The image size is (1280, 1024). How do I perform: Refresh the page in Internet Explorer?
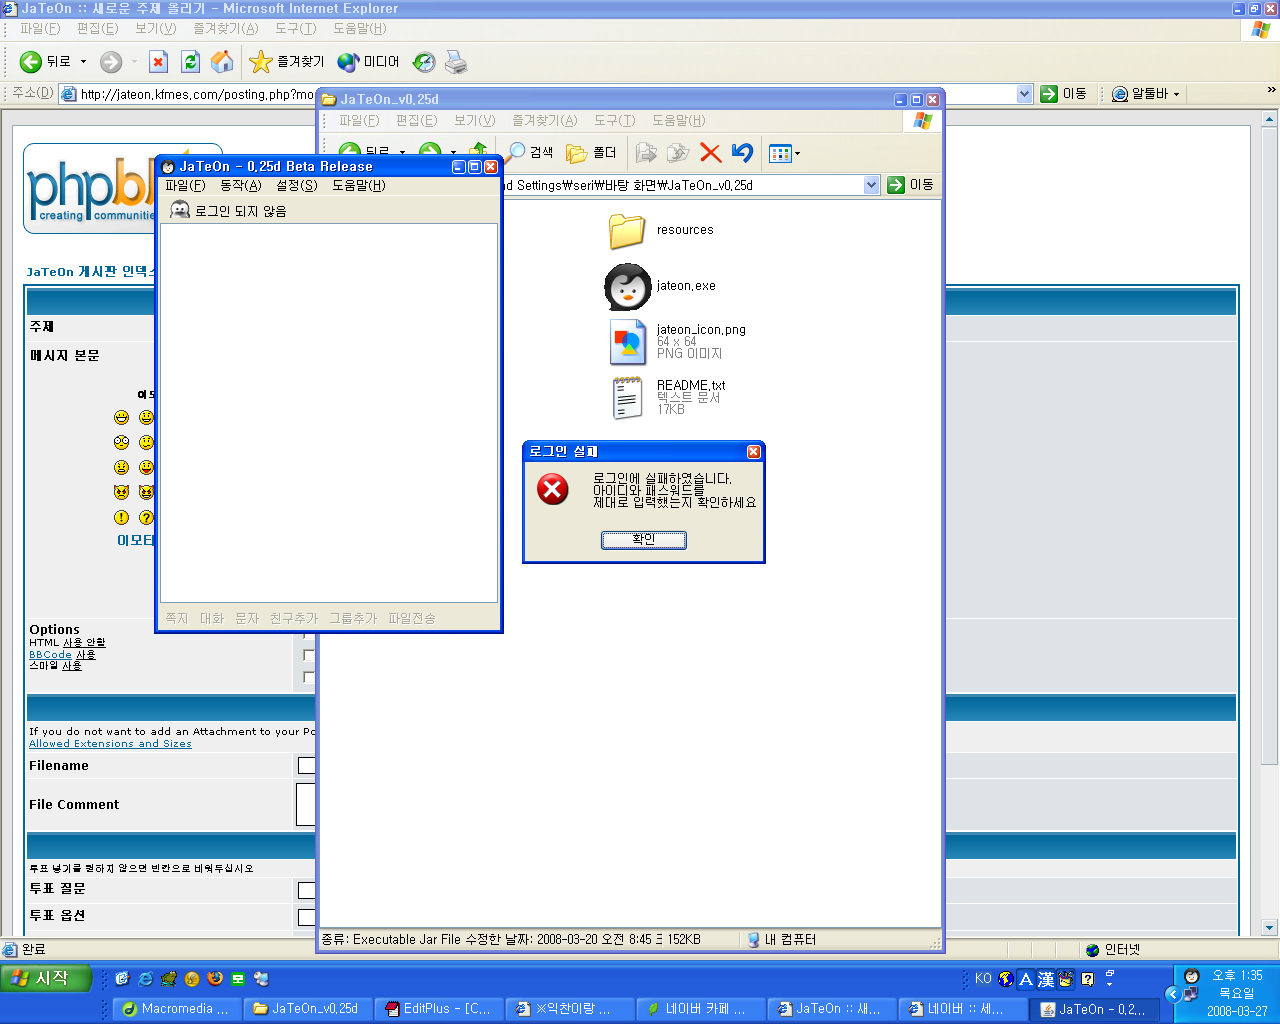(190, 62)
